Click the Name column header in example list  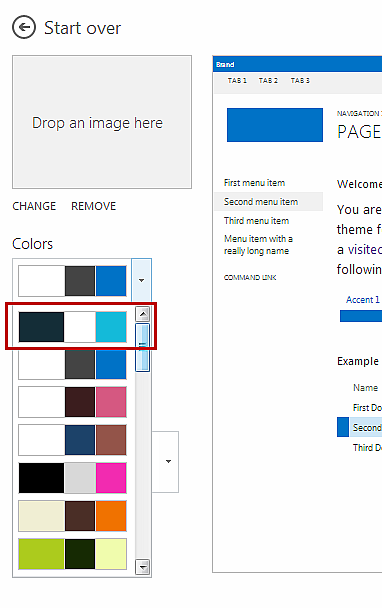[365, 388]
